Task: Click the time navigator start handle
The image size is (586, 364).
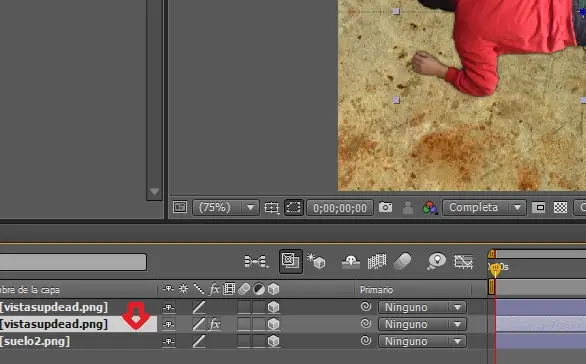Action: tap(491, 254)
